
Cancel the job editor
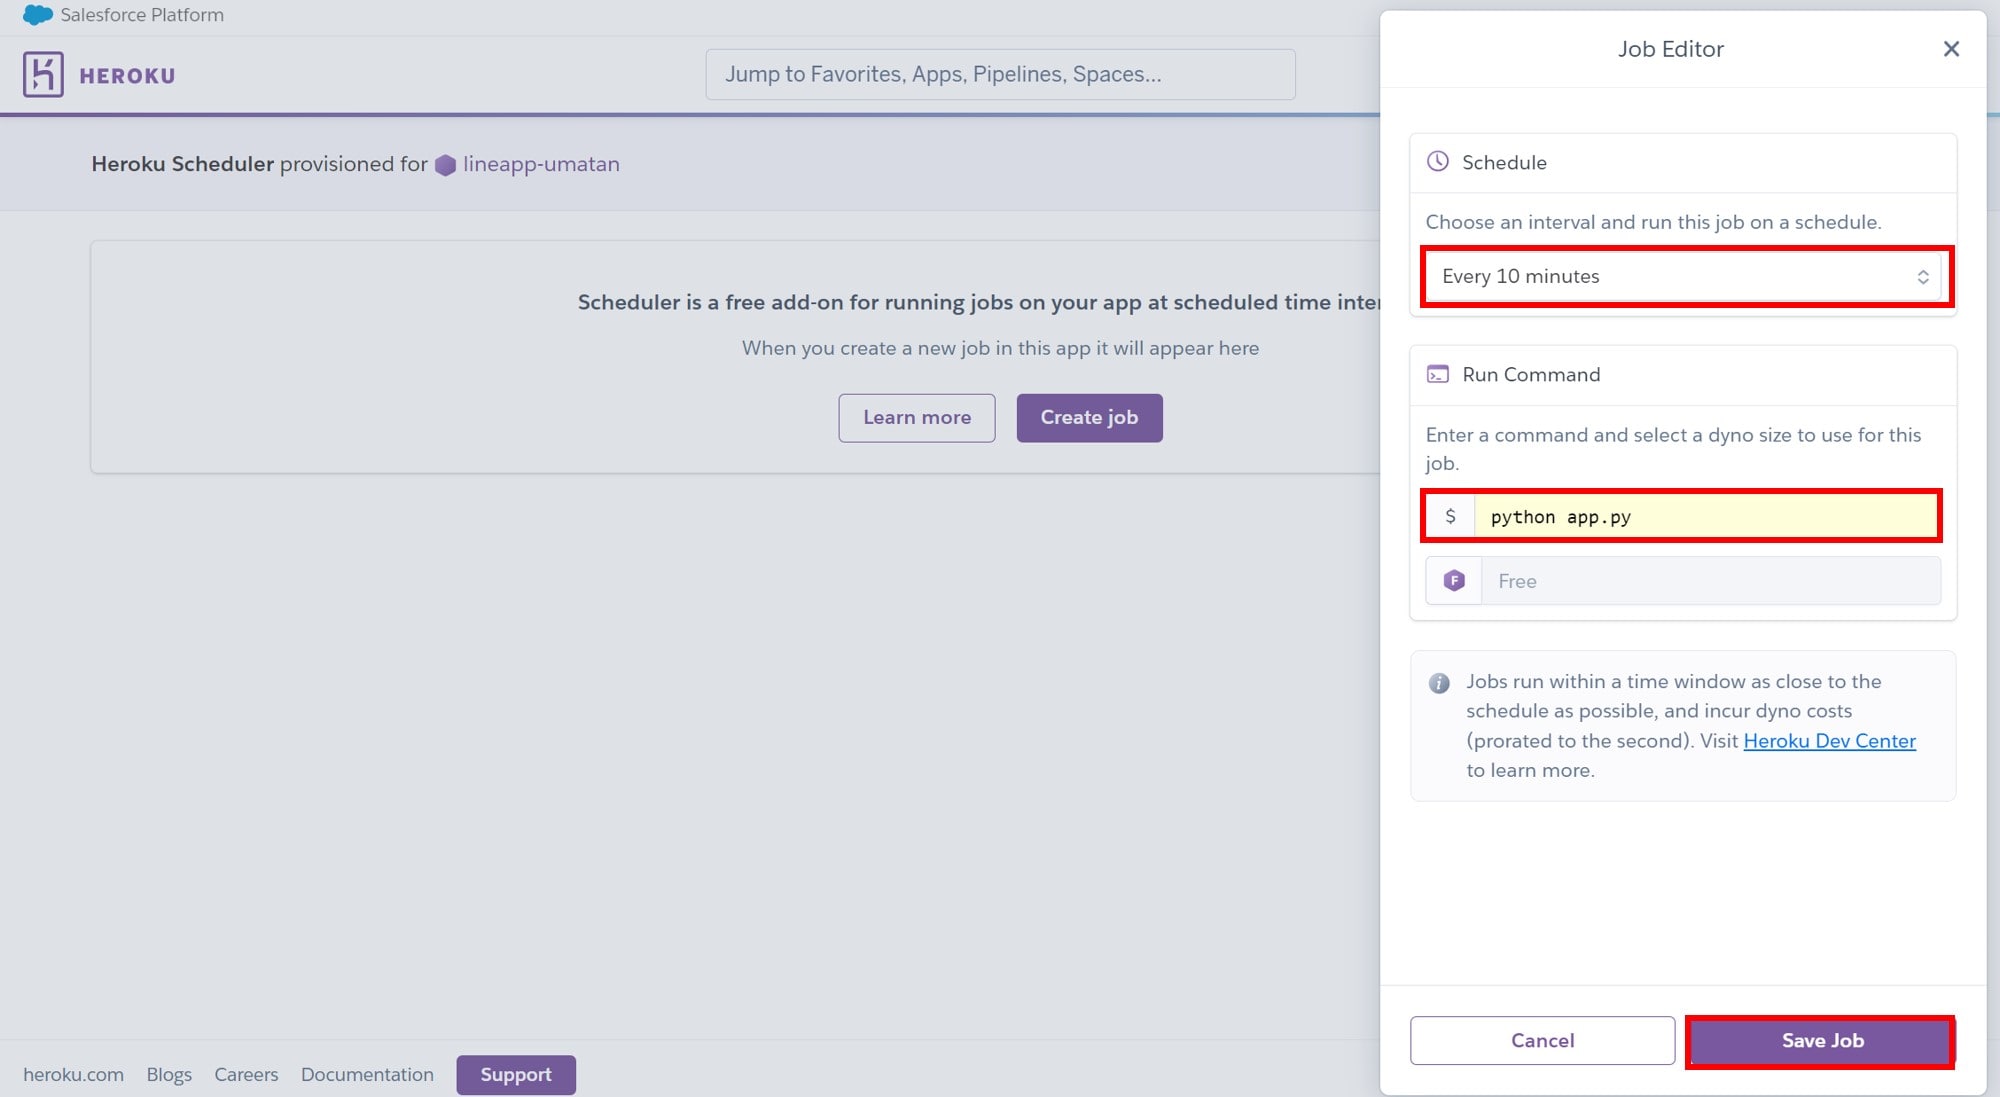(1542, 1041)
